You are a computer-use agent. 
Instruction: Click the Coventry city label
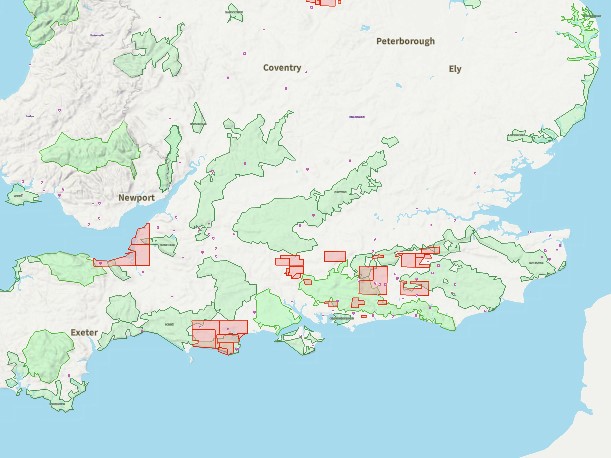282,68
